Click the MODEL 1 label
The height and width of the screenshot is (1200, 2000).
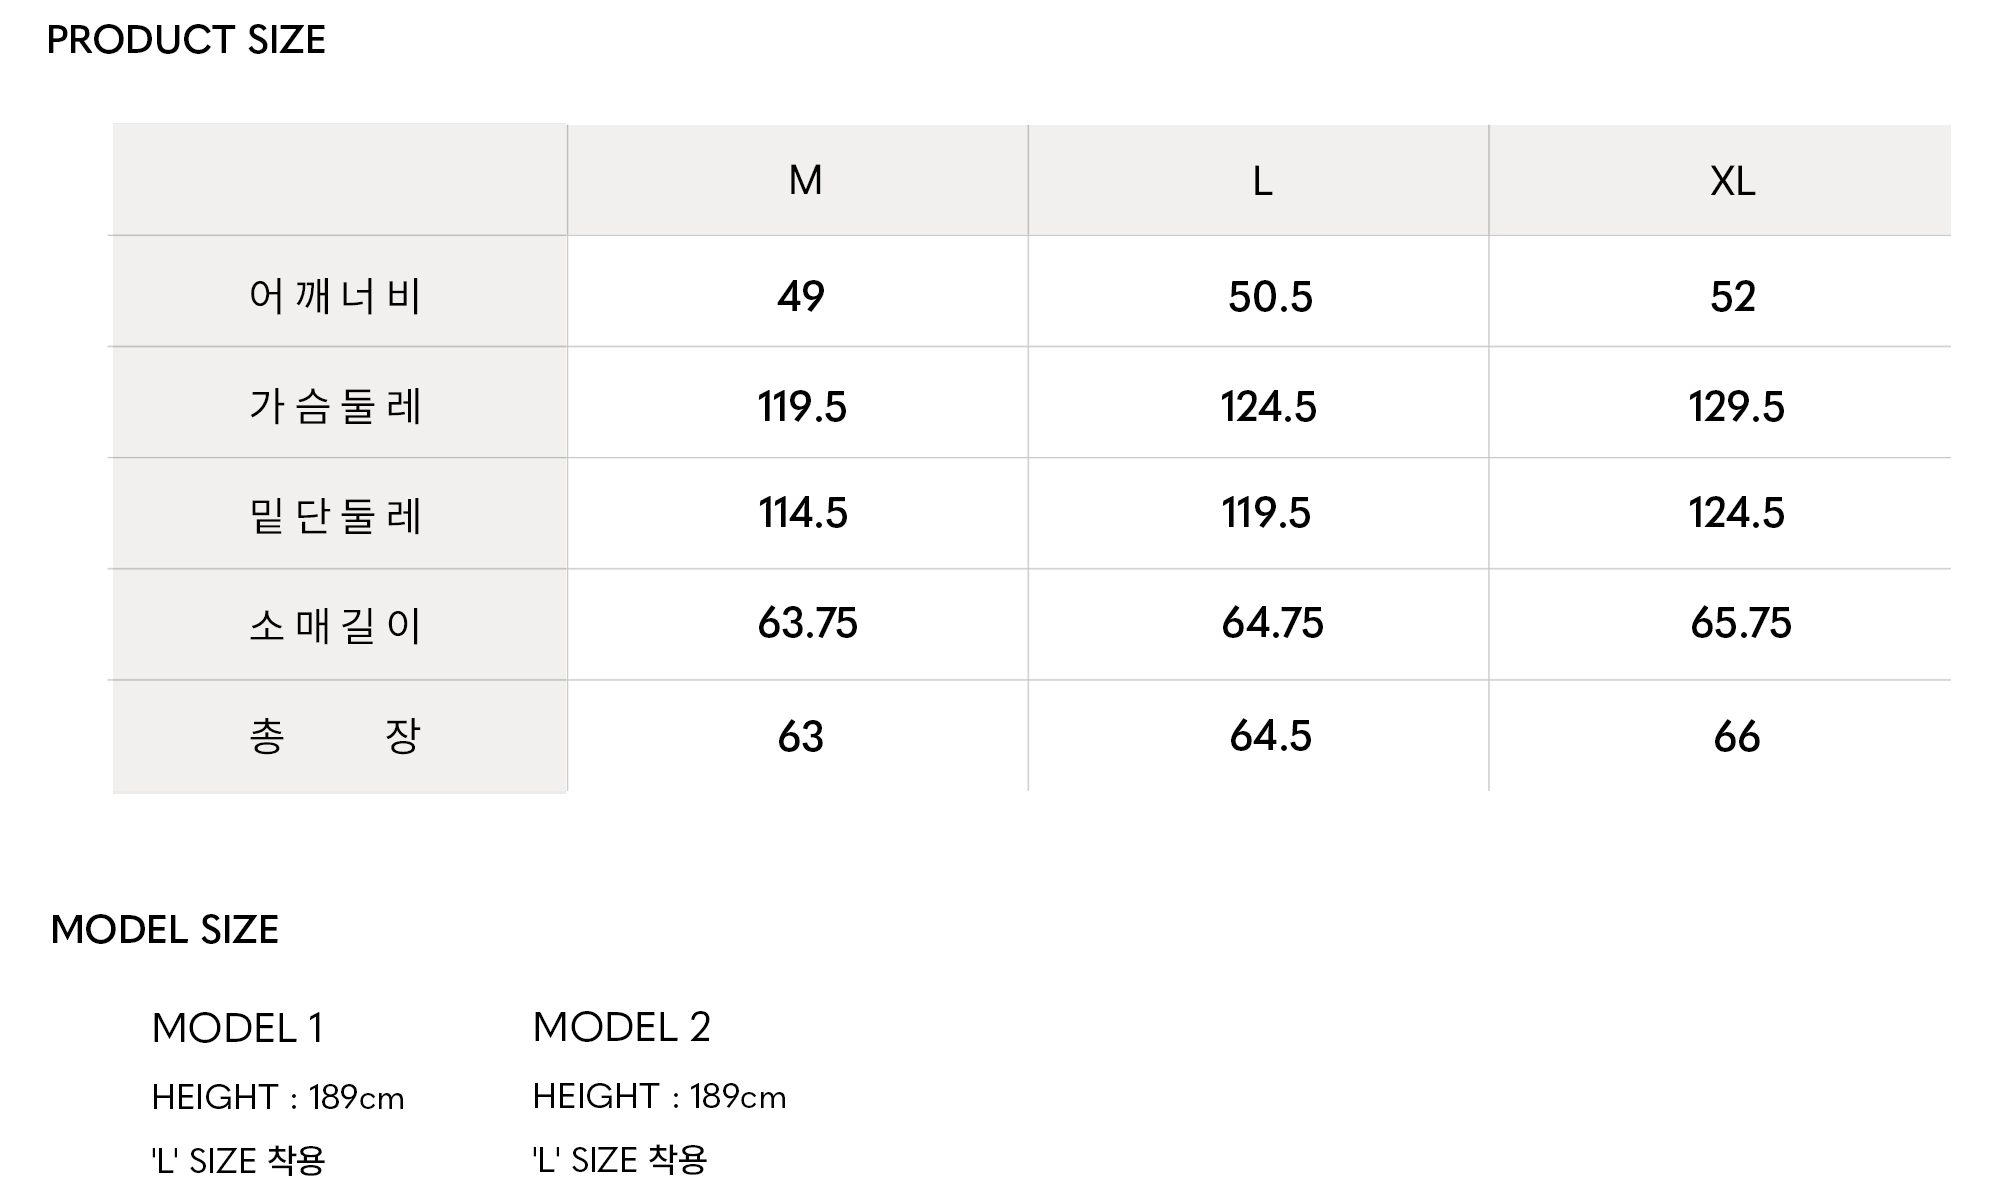(x=237, y=1028)
